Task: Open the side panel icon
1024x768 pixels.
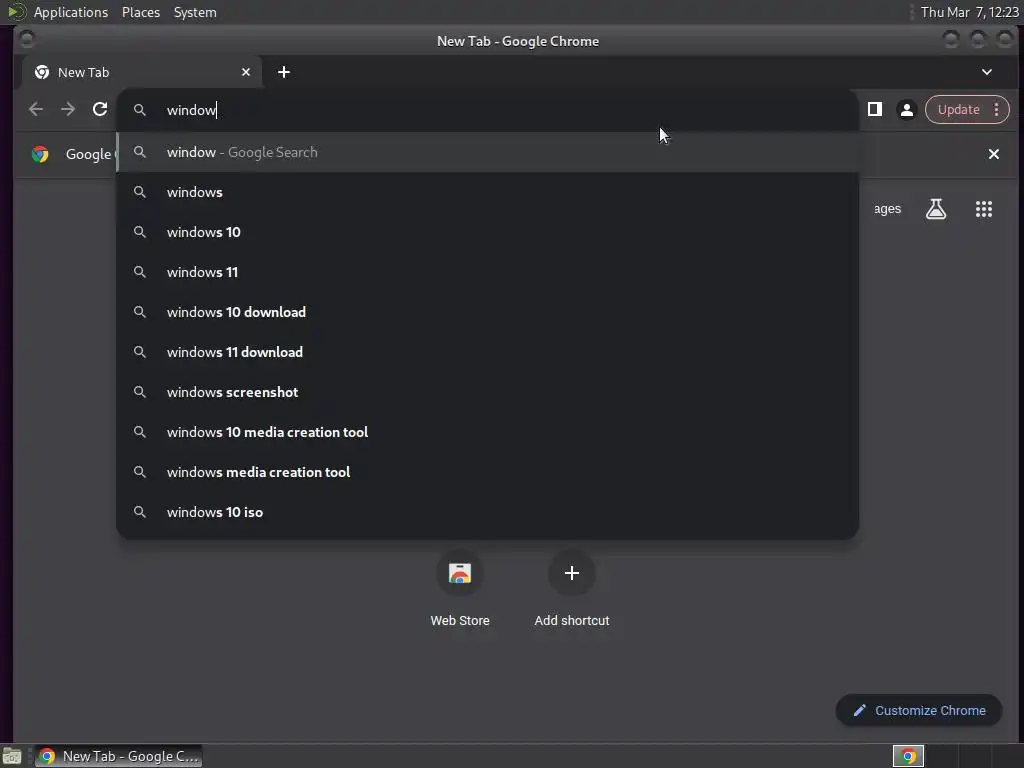Action: 874,109
